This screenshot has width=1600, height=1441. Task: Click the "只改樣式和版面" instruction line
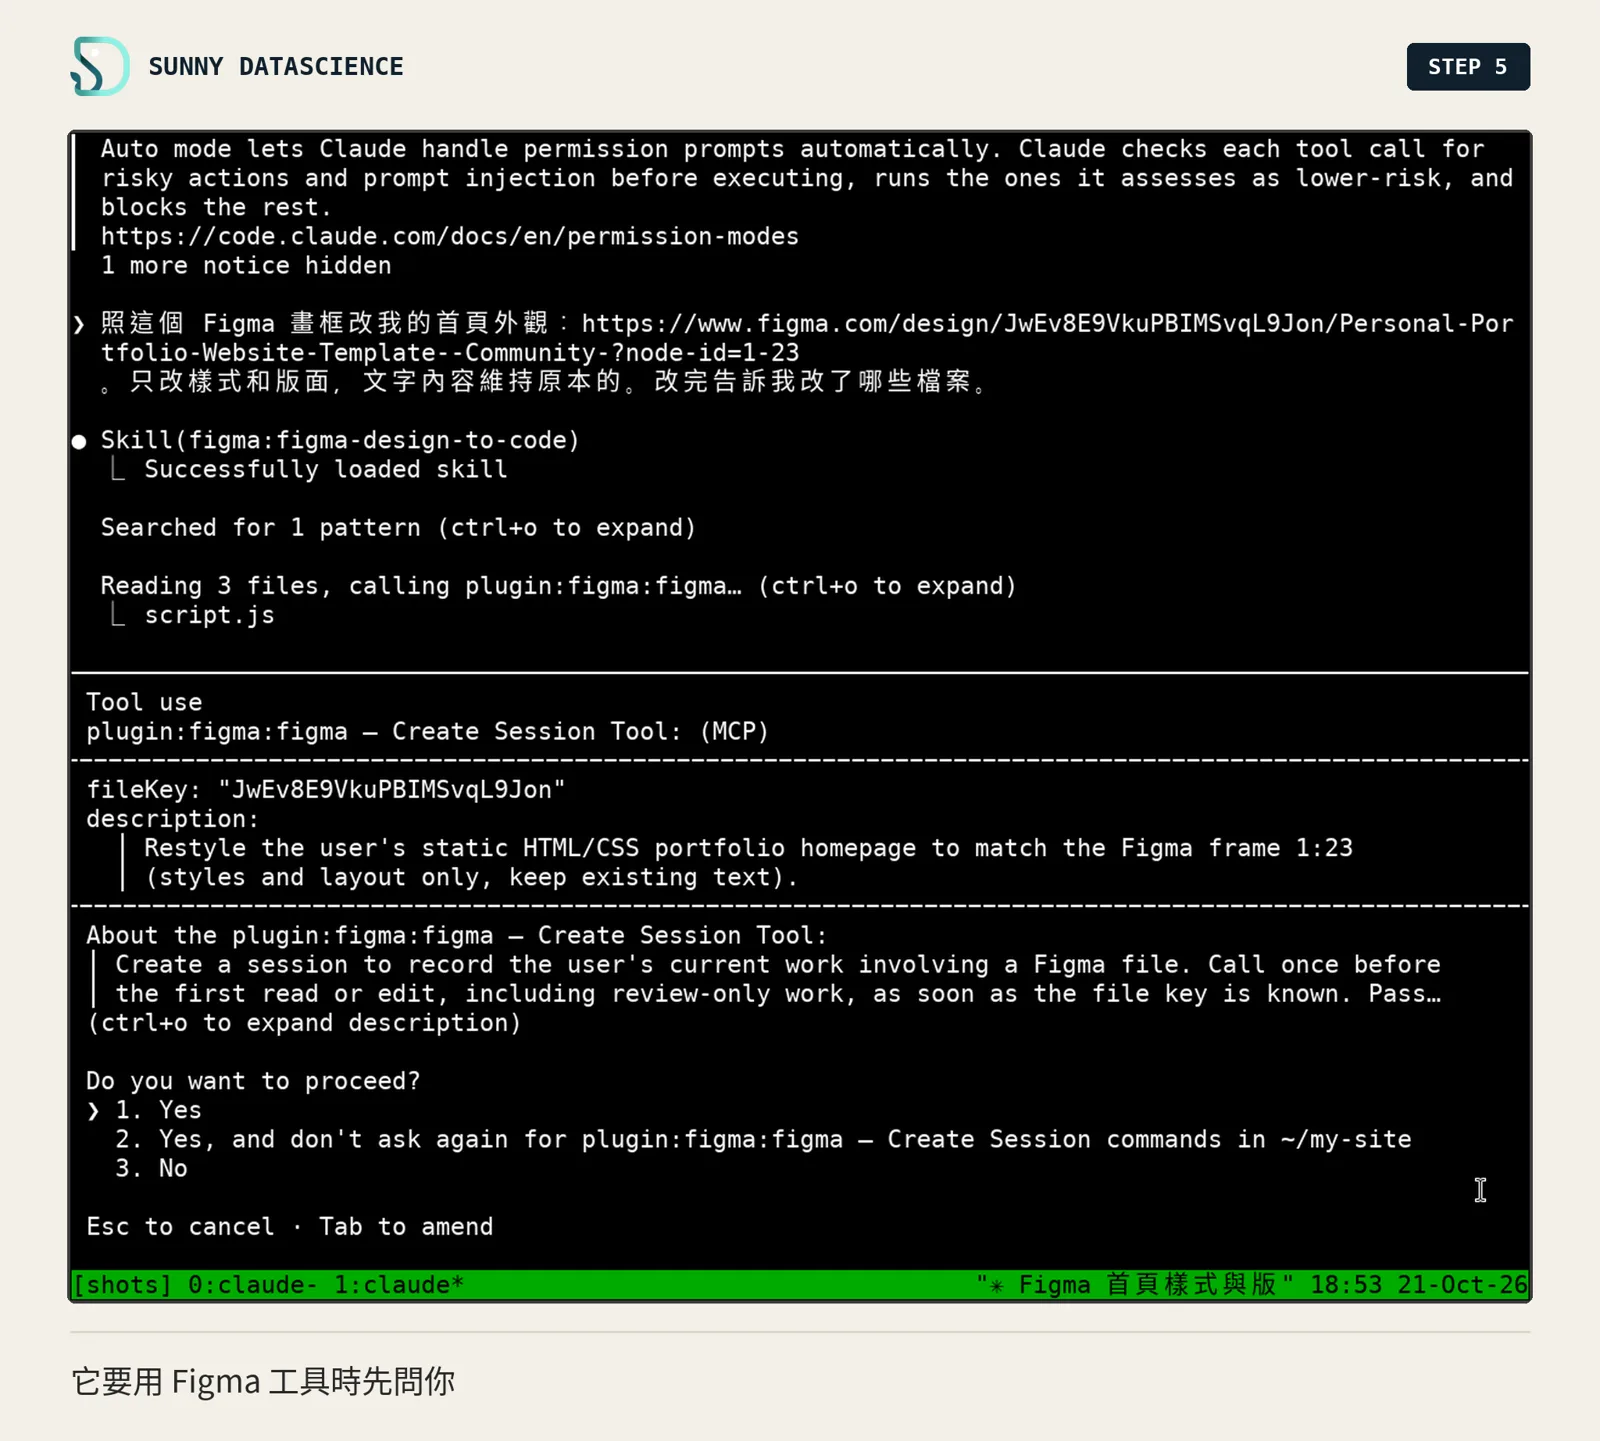546,382
